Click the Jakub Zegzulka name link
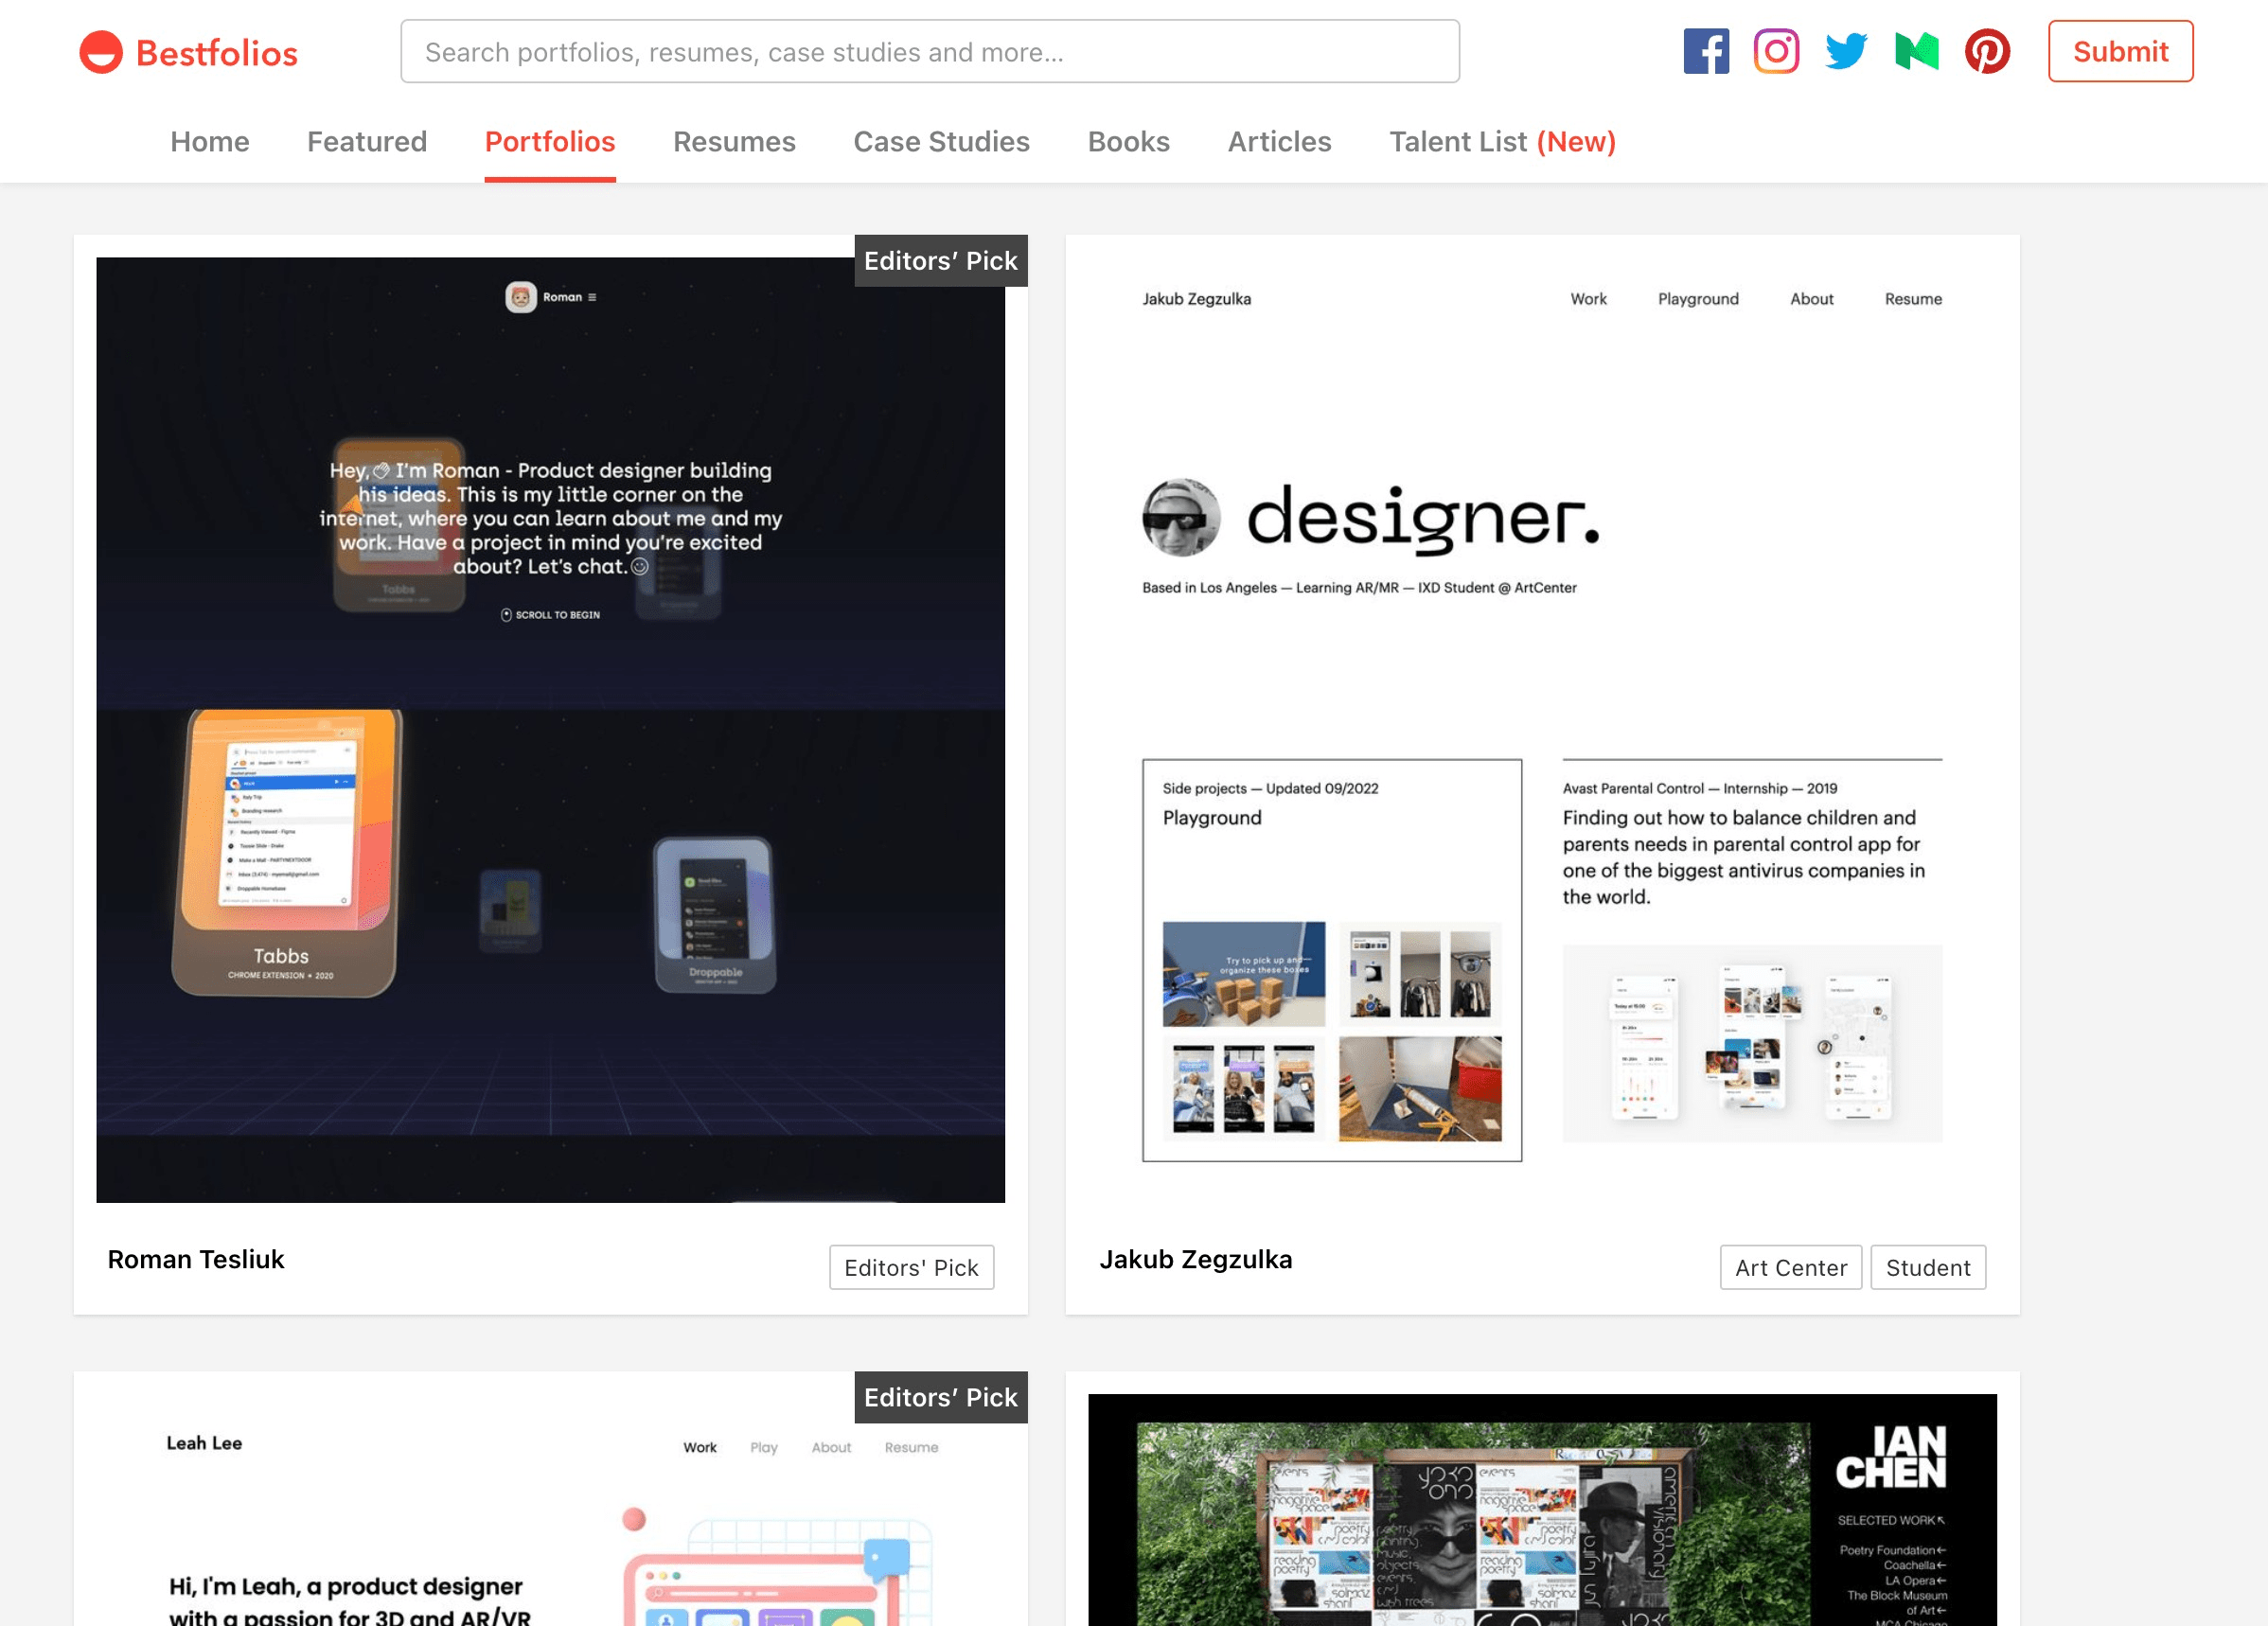Screen dimensions: 2268x1626 tap(1196, 1259)
